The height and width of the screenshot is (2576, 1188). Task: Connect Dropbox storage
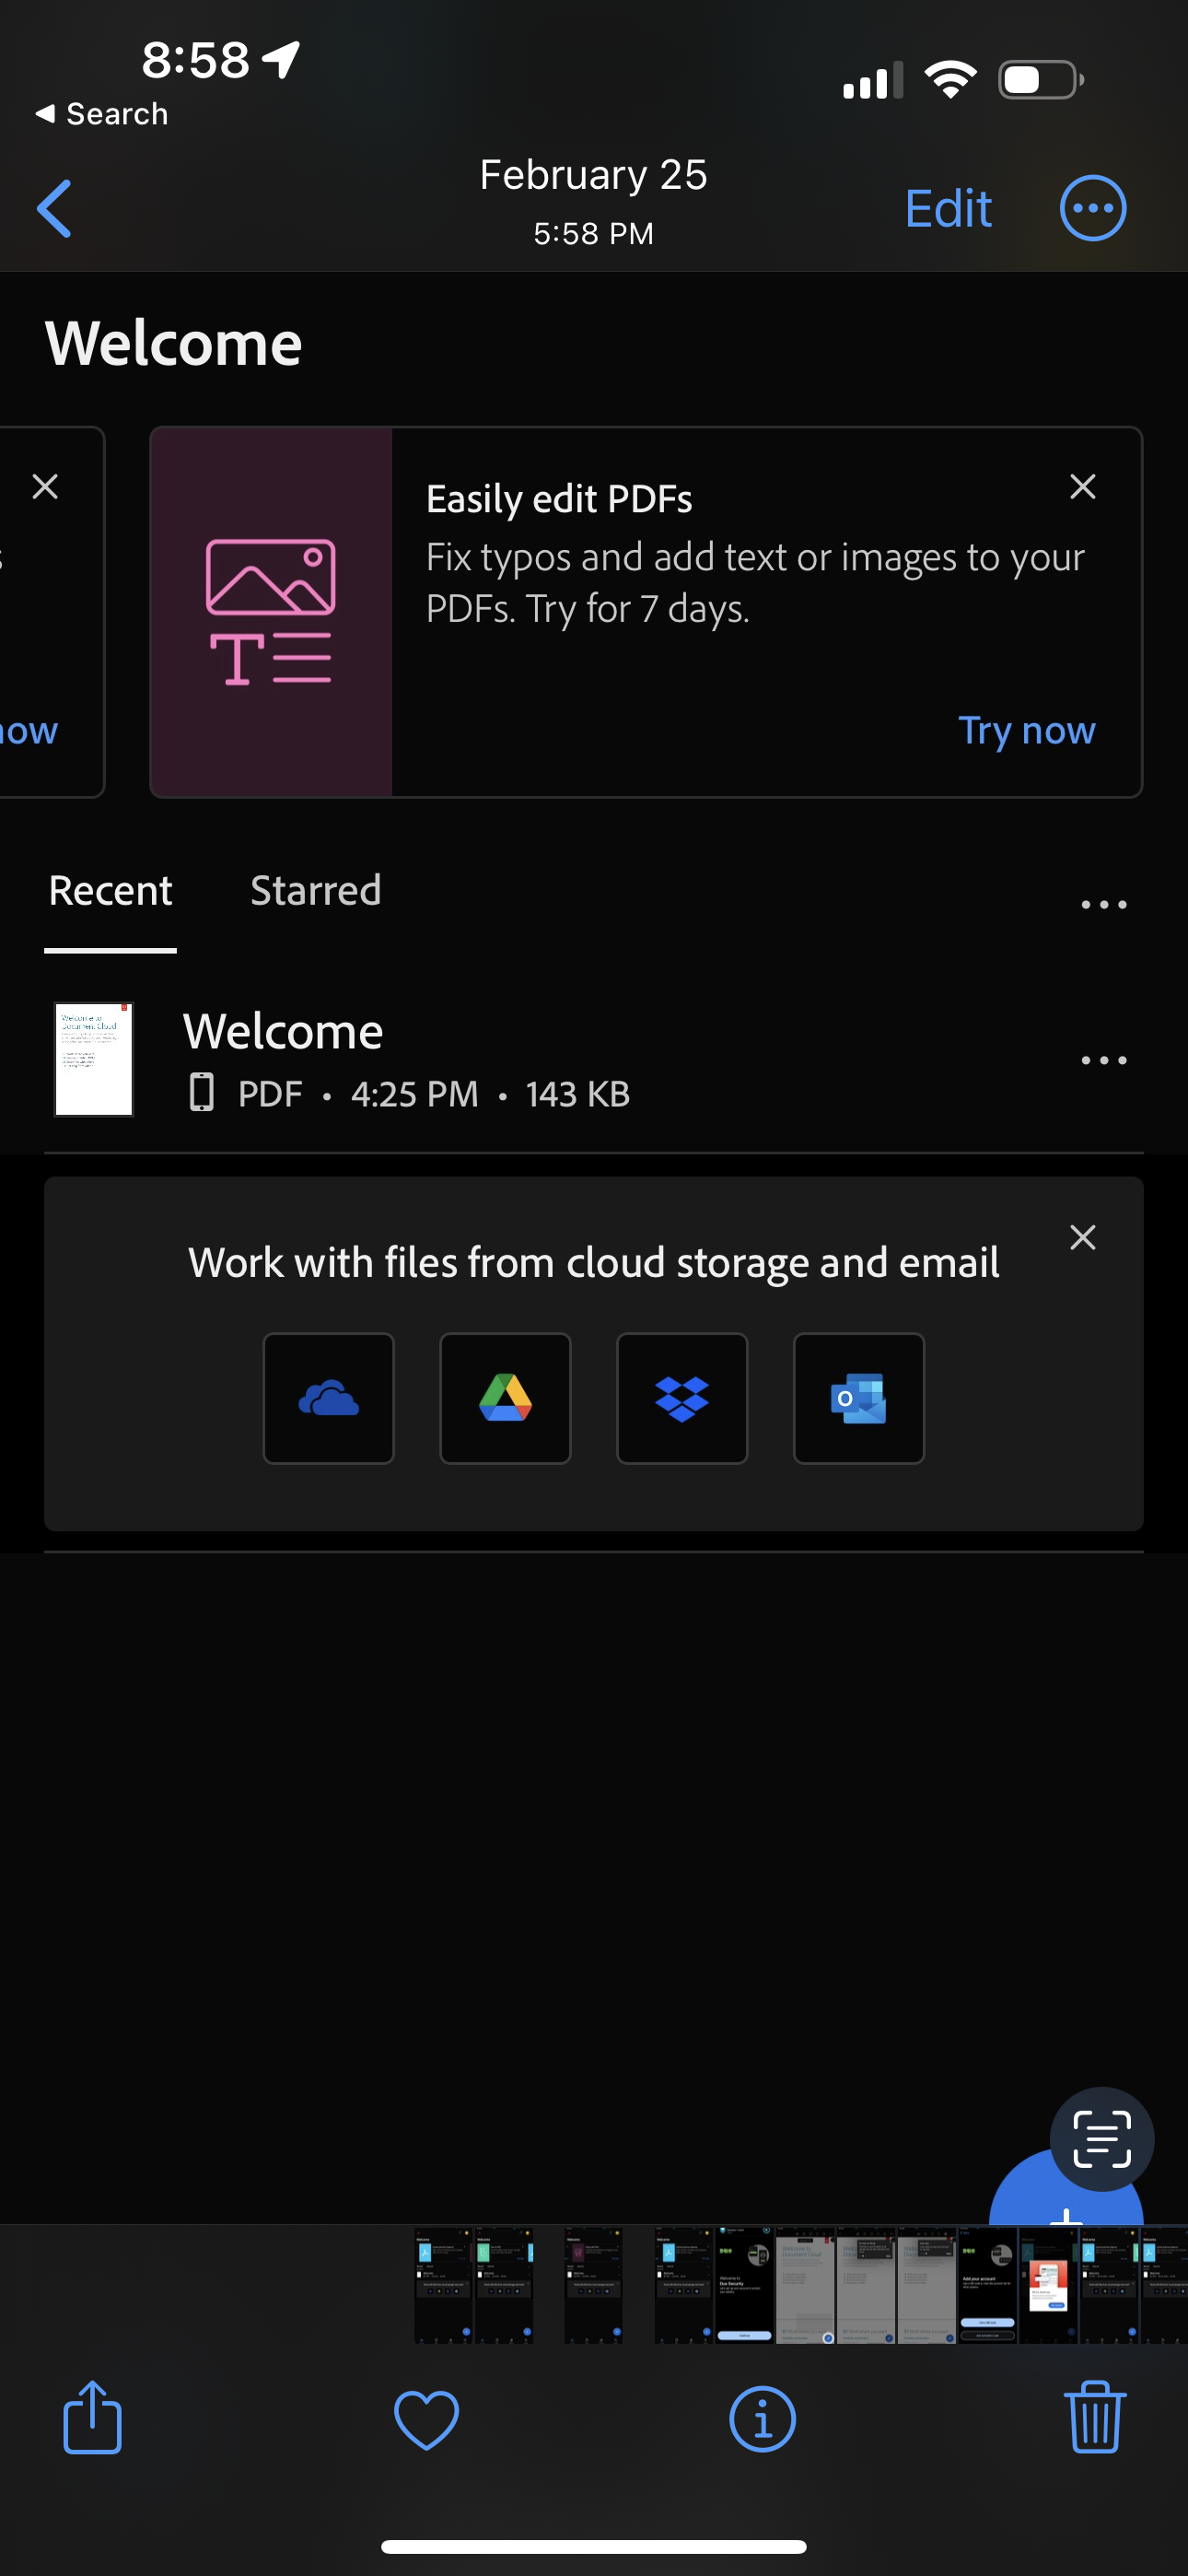682,1398
